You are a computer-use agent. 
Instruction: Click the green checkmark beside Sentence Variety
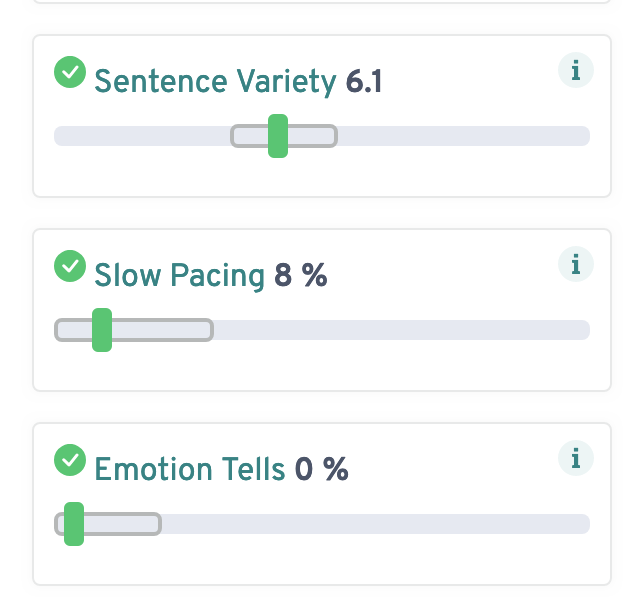pos(69,72)
